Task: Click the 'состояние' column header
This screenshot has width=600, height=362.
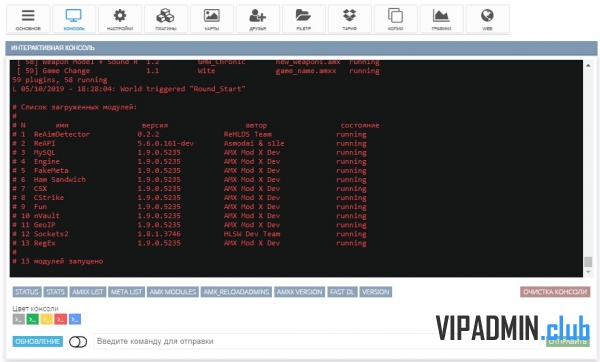Action: click(360, 125)
